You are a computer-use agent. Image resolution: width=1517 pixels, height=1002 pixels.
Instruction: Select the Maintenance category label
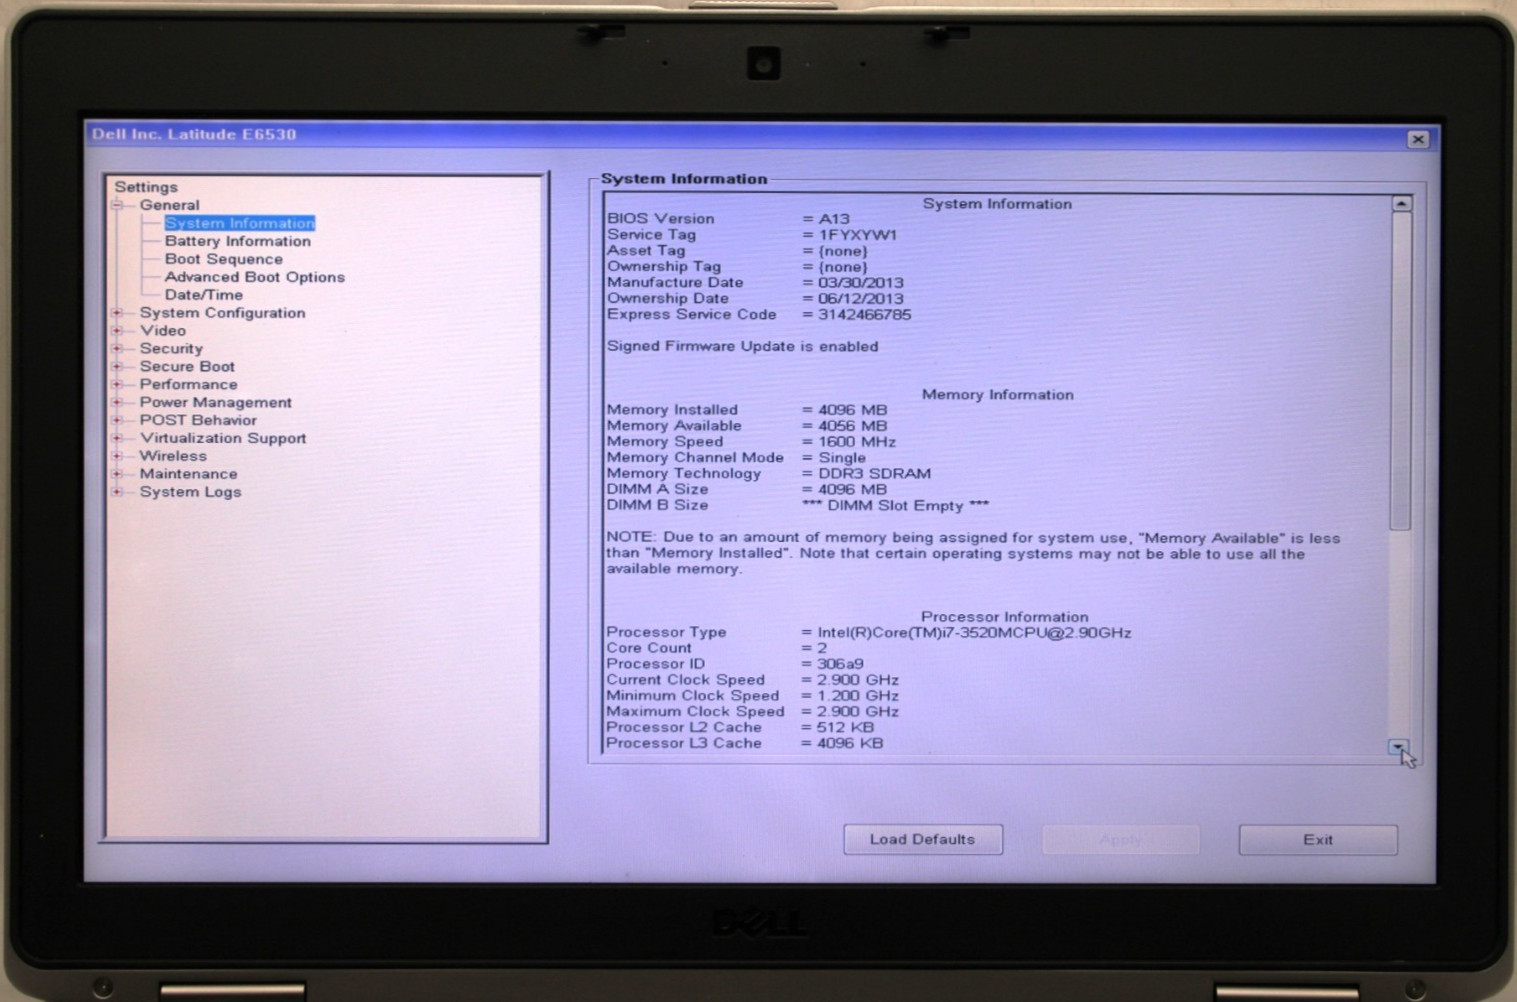[189, 474]
